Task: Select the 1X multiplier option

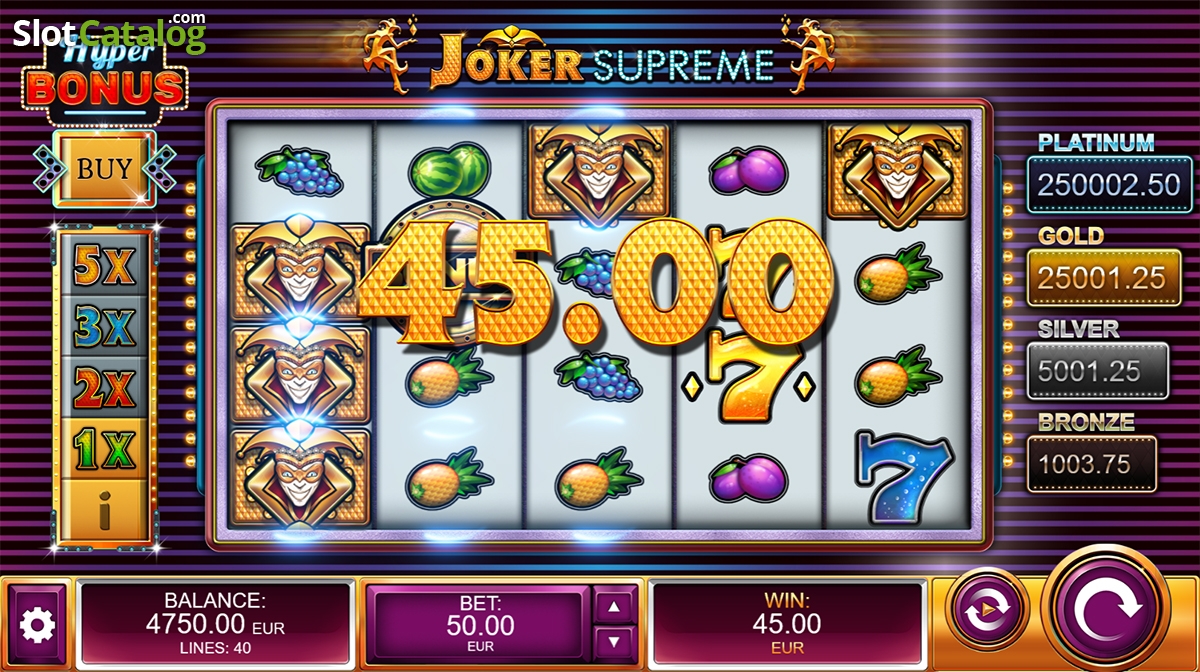Action: coord(105,449)
